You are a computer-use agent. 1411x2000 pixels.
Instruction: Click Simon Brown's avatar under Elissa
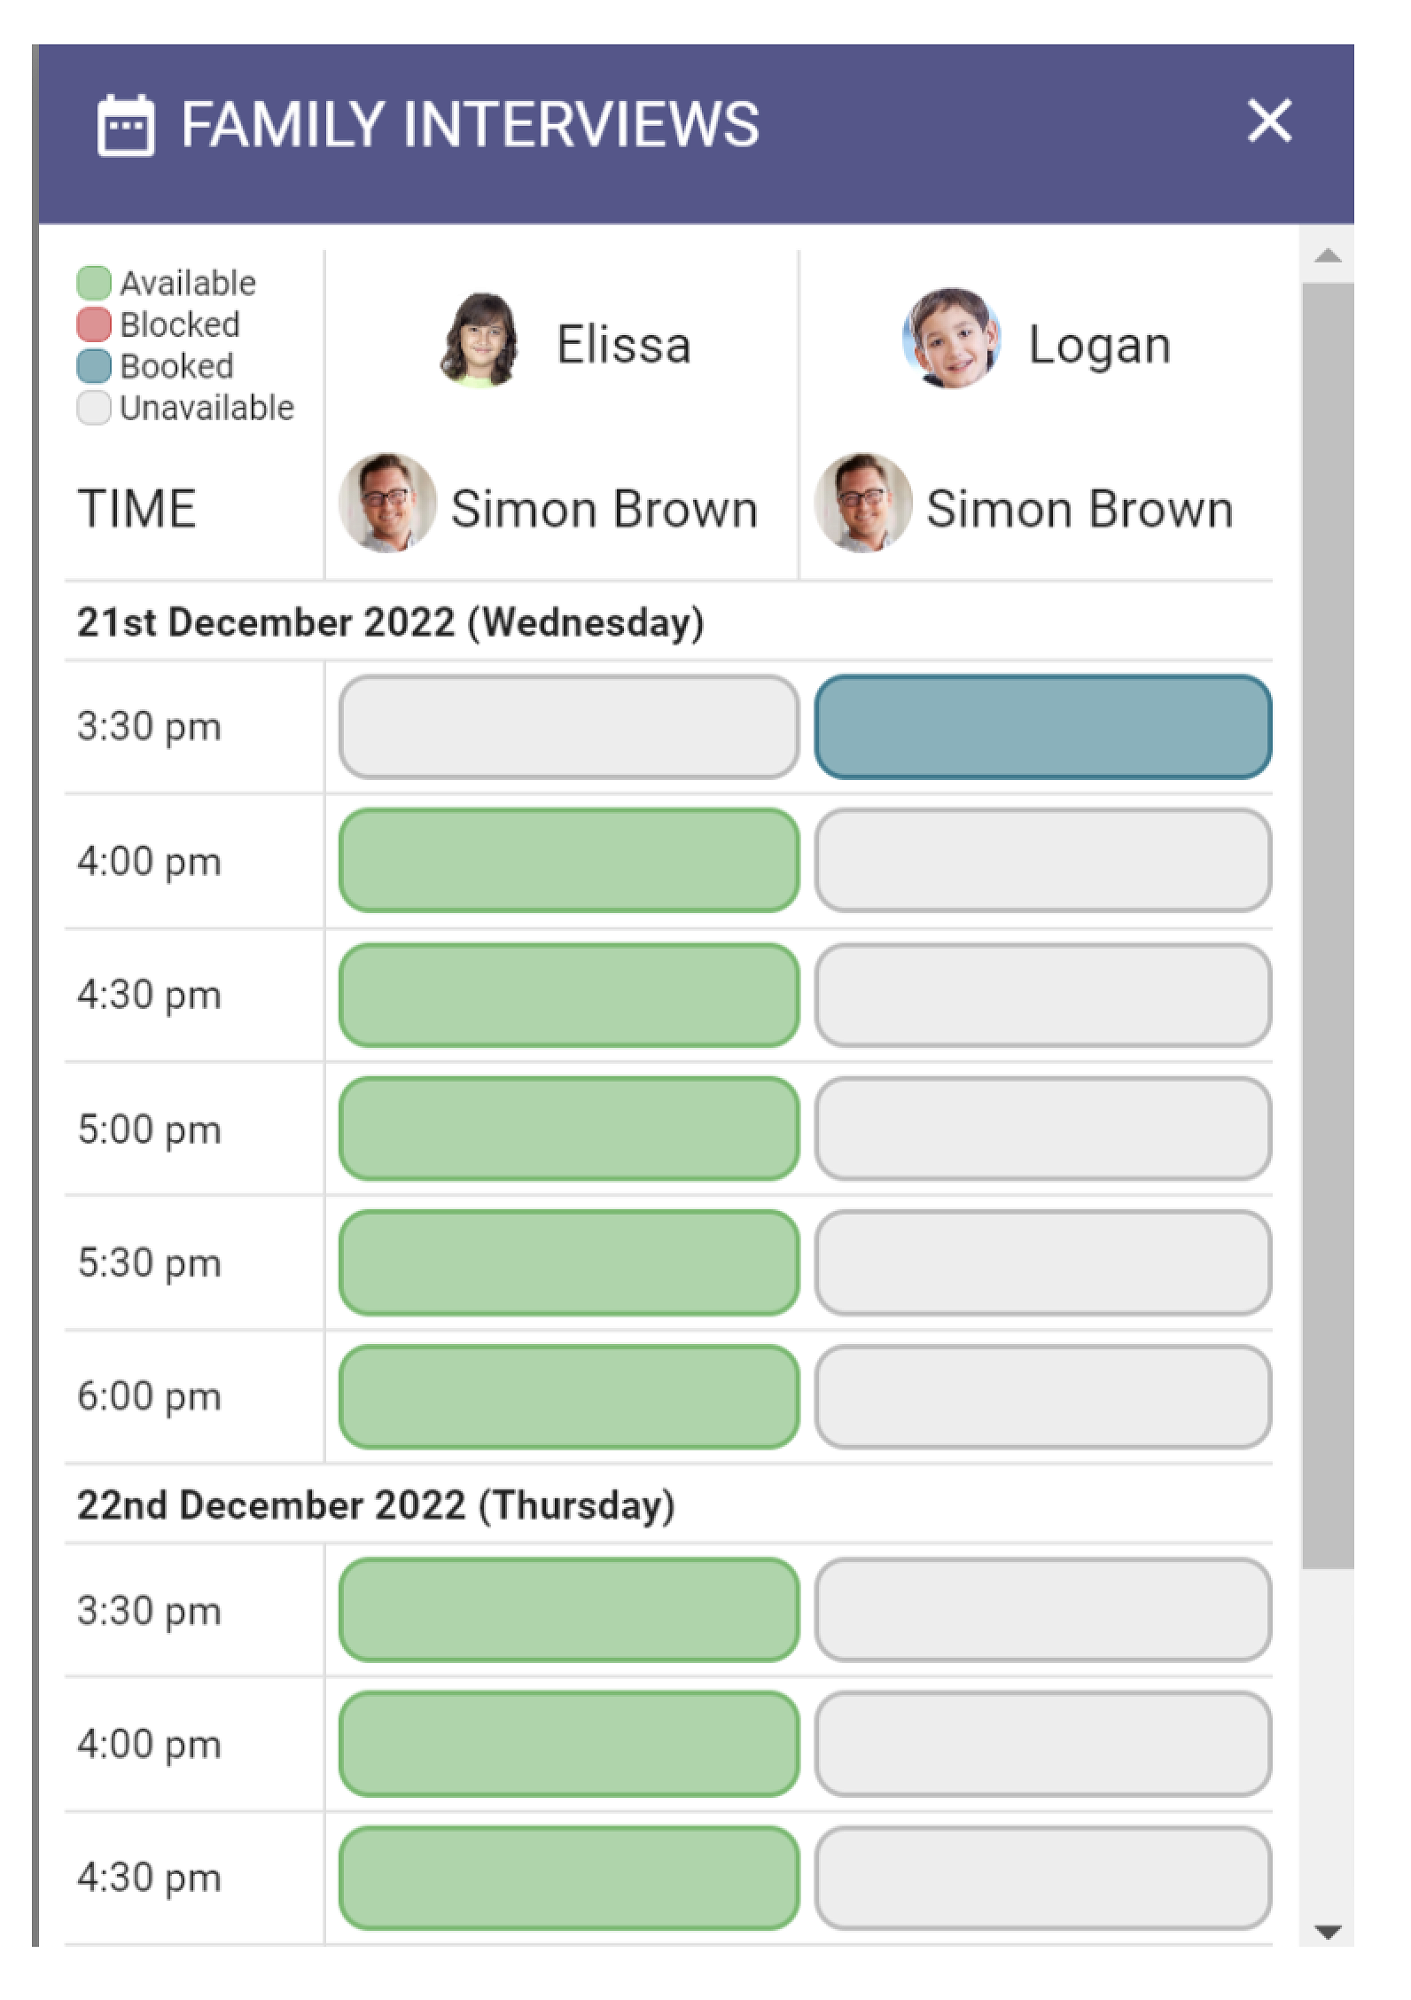click(387, 503)
